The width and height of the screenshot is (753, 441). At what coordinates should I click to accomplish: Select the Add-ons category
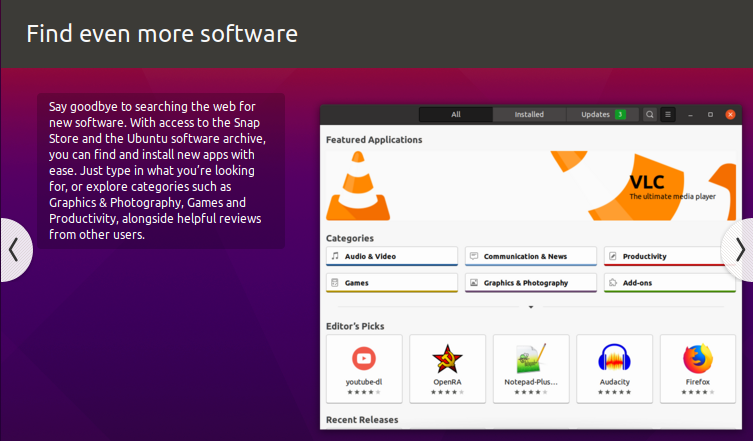click(670, 283)
